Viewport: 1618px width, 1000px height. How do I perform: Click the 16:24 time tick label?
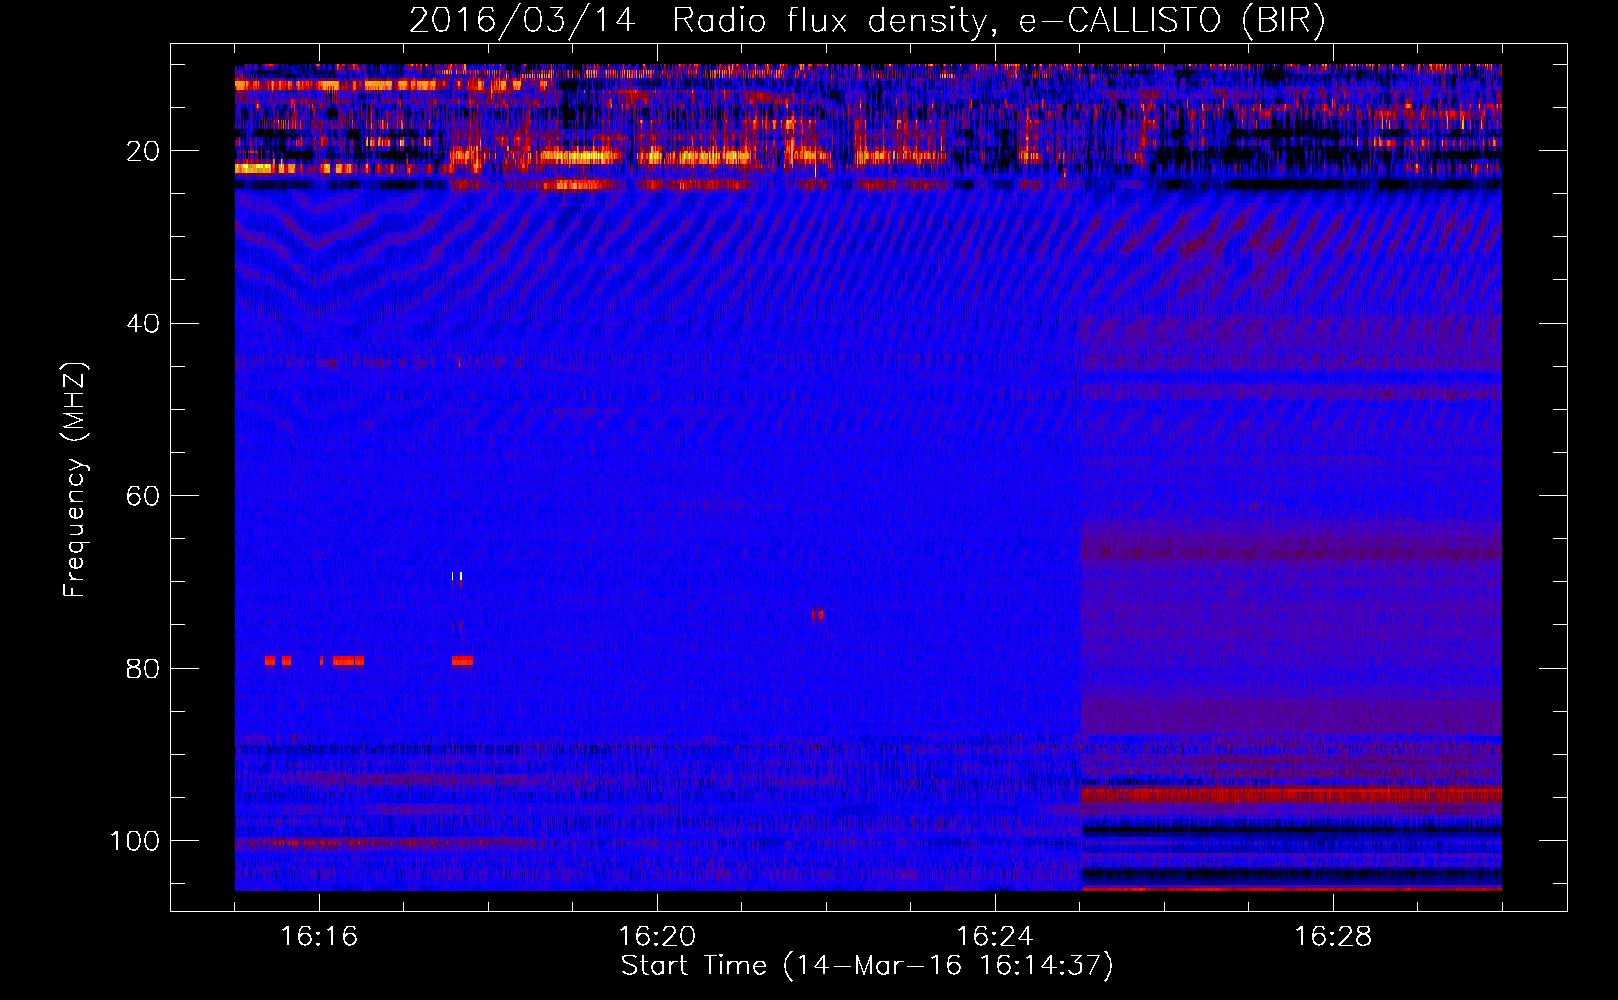(995, 937)
